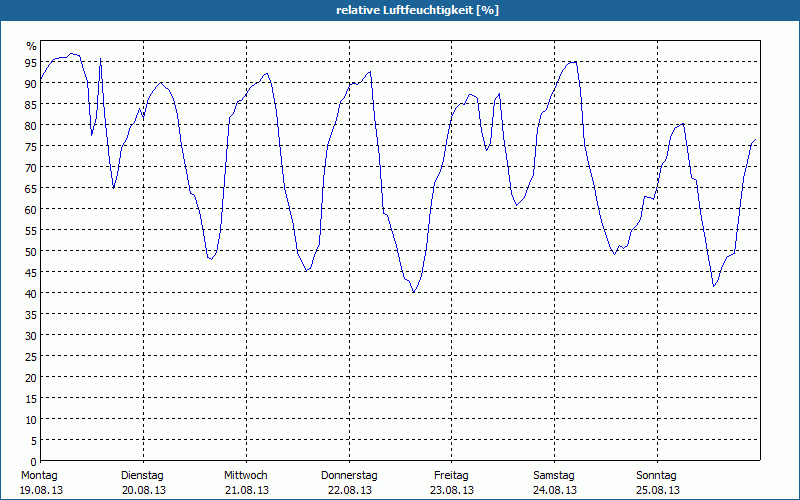
Task: Click the y-axis value '10'
Action: click(x=31, y=420)
